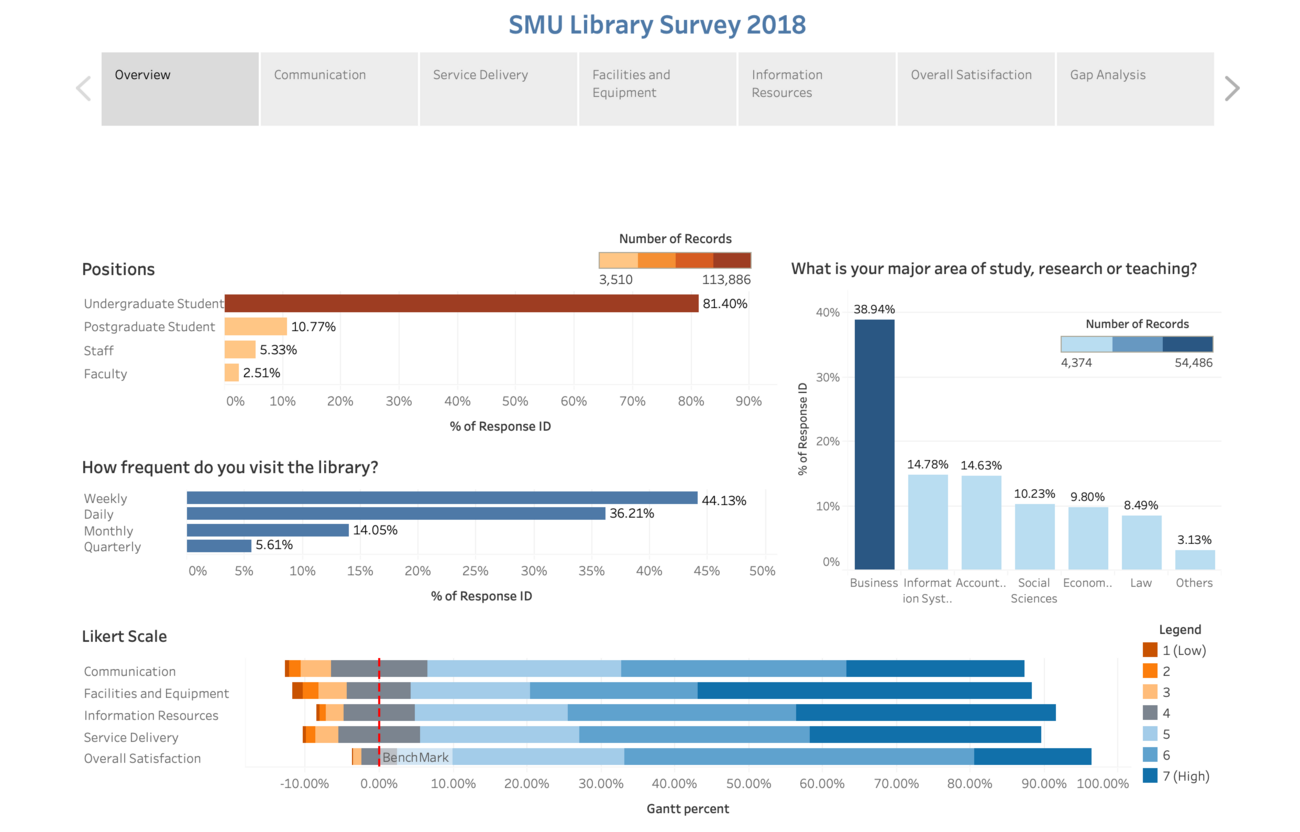The image size is (1300, 832).
Task: Click legend swatch for 1 (Low)
Action: click(1150, 650)
